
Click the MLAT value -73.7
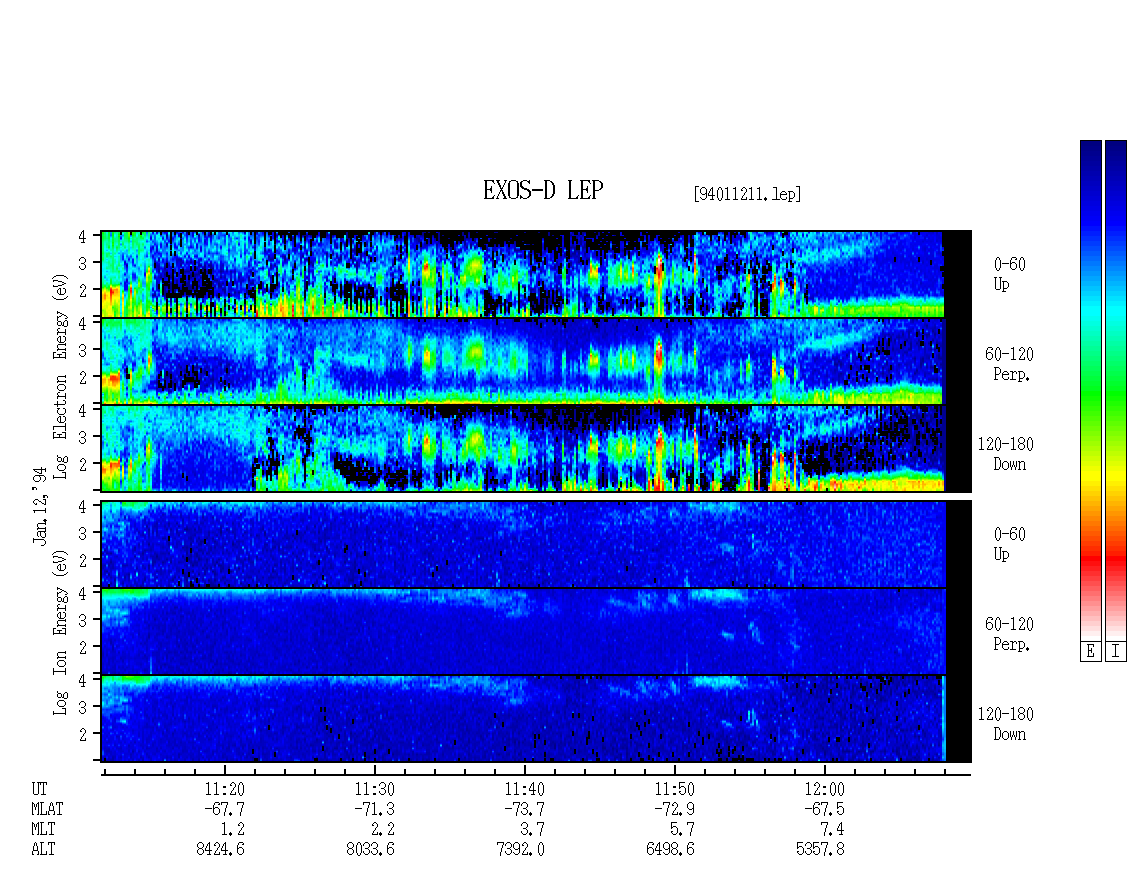[x=524, y=809]
